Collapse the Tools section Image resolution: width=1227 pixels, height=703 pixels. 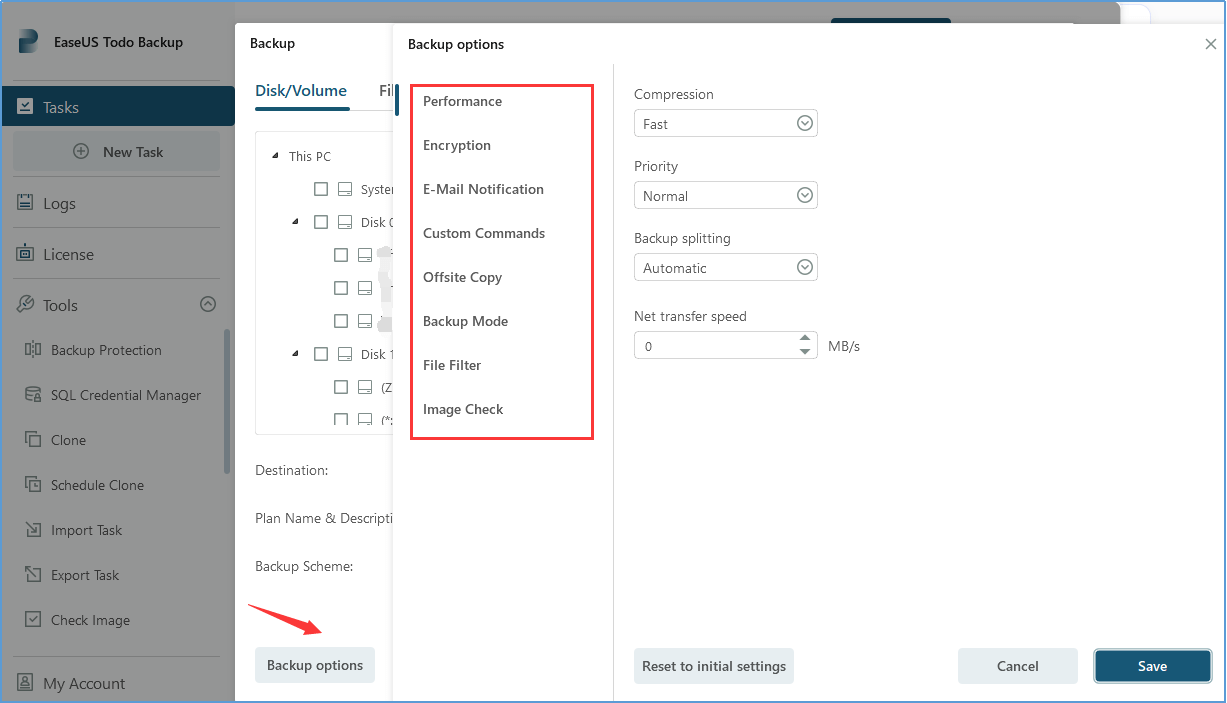207,304
